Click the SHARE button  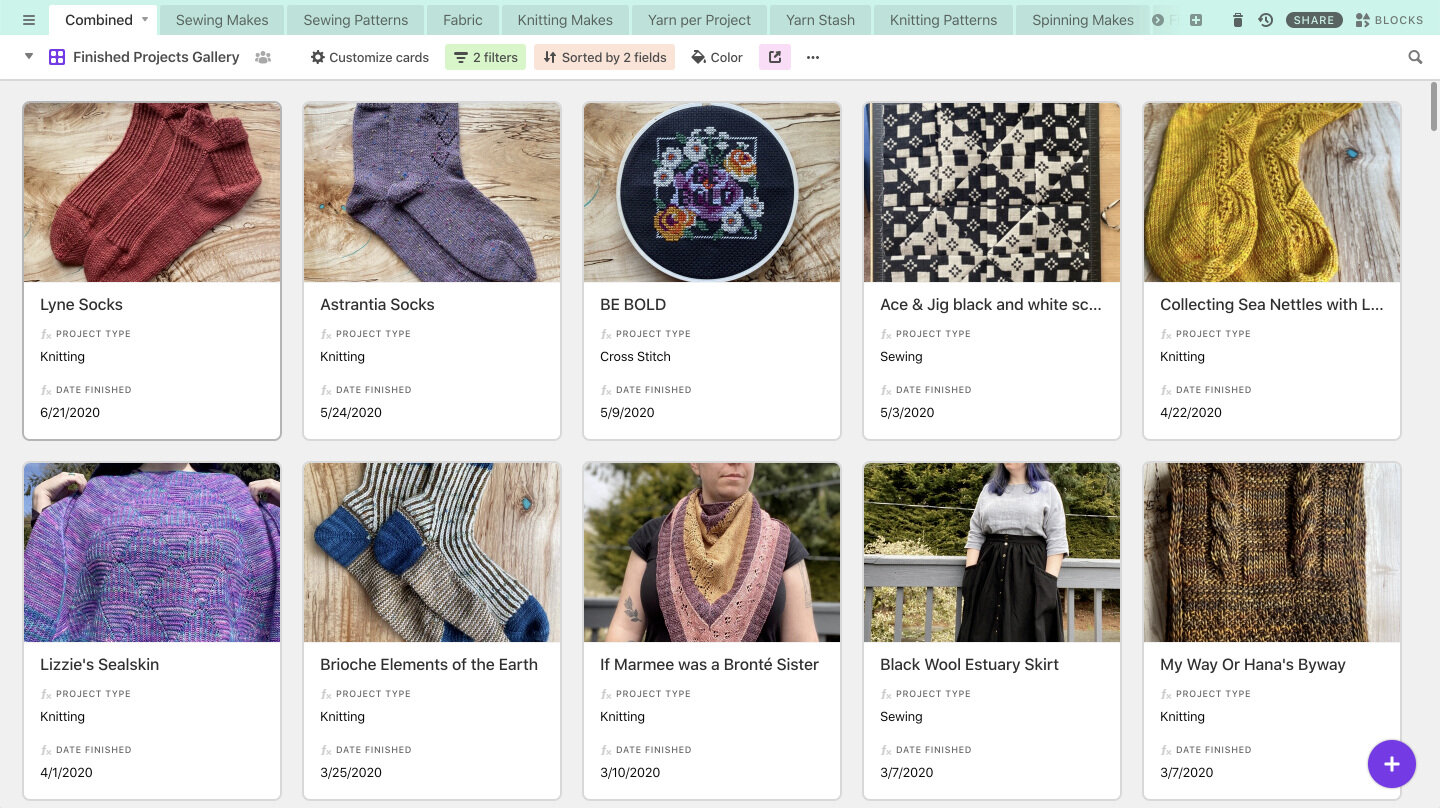[1314, 20]
